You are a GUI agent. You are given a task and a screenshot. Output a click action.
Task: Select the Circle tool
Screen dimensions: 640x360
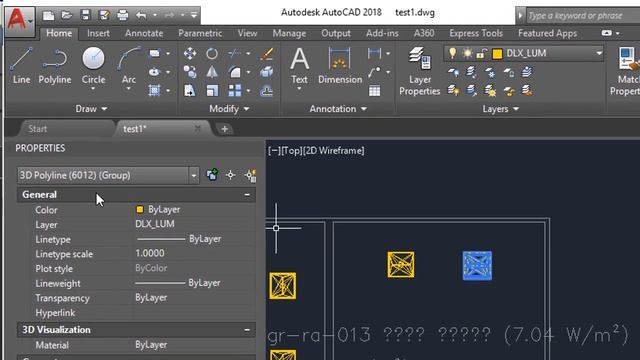93,65
